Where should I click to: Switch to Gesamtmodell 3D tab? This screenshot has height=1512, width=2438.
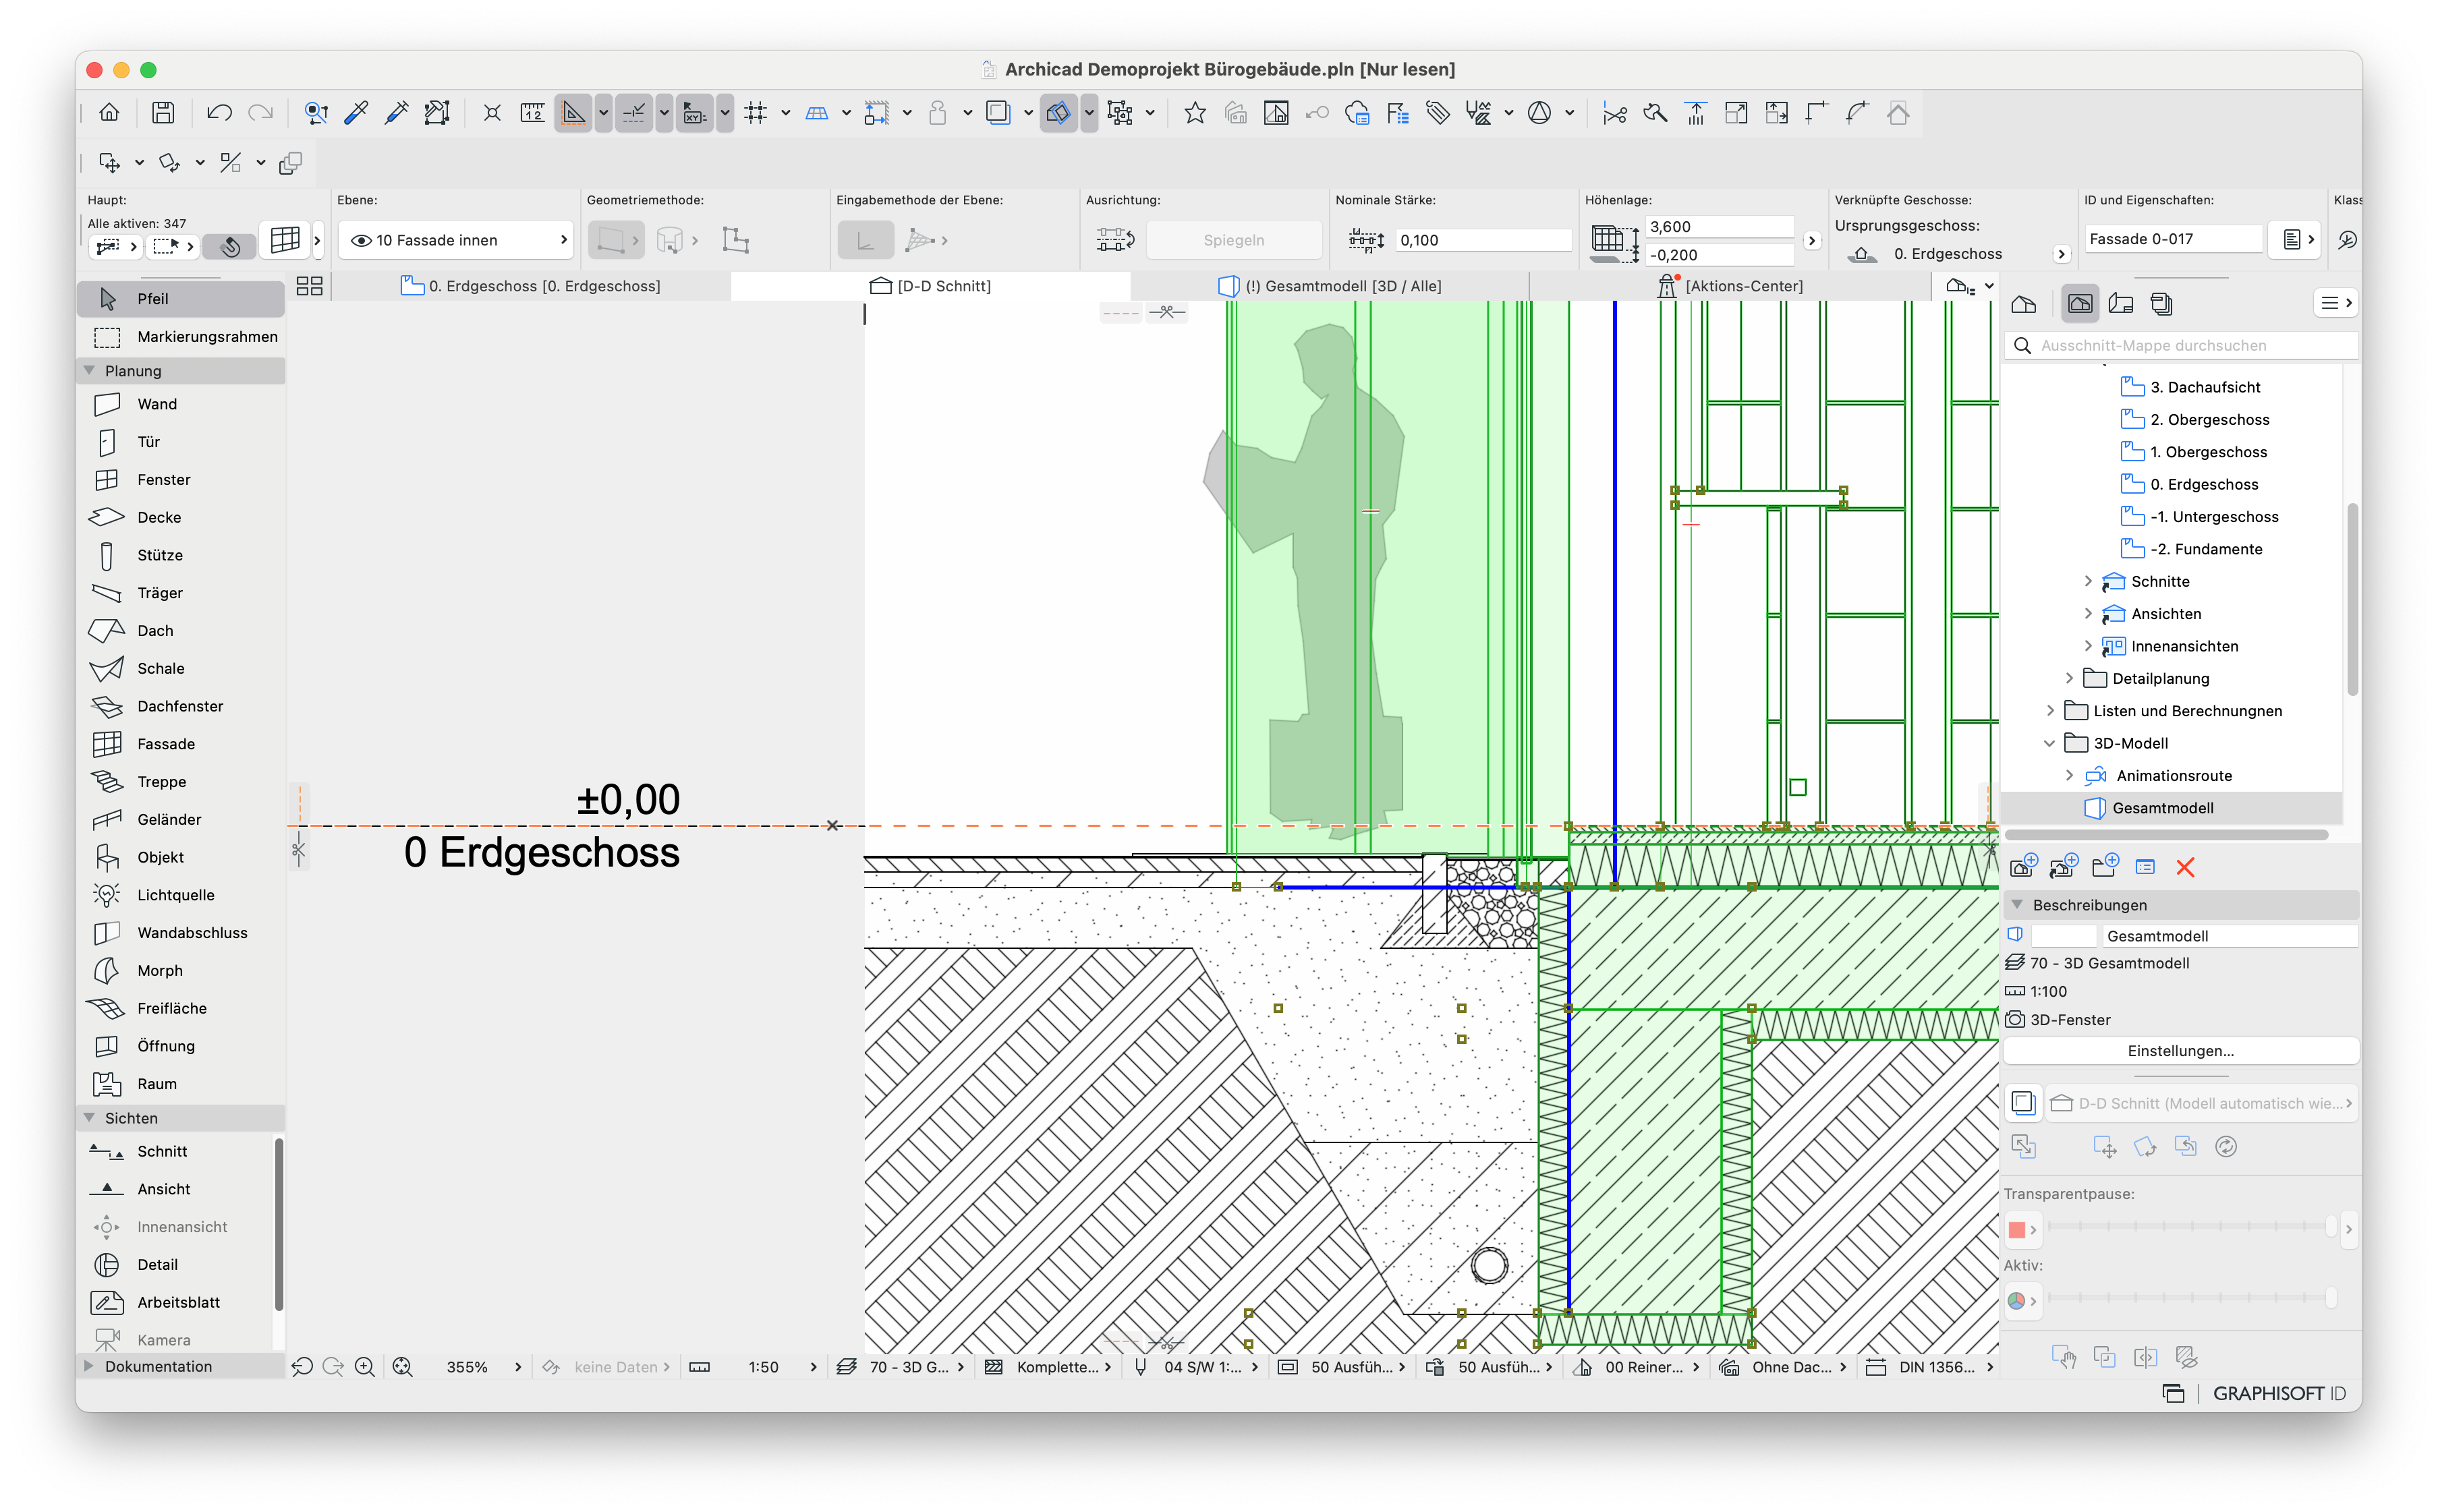tap(1329, 286)
